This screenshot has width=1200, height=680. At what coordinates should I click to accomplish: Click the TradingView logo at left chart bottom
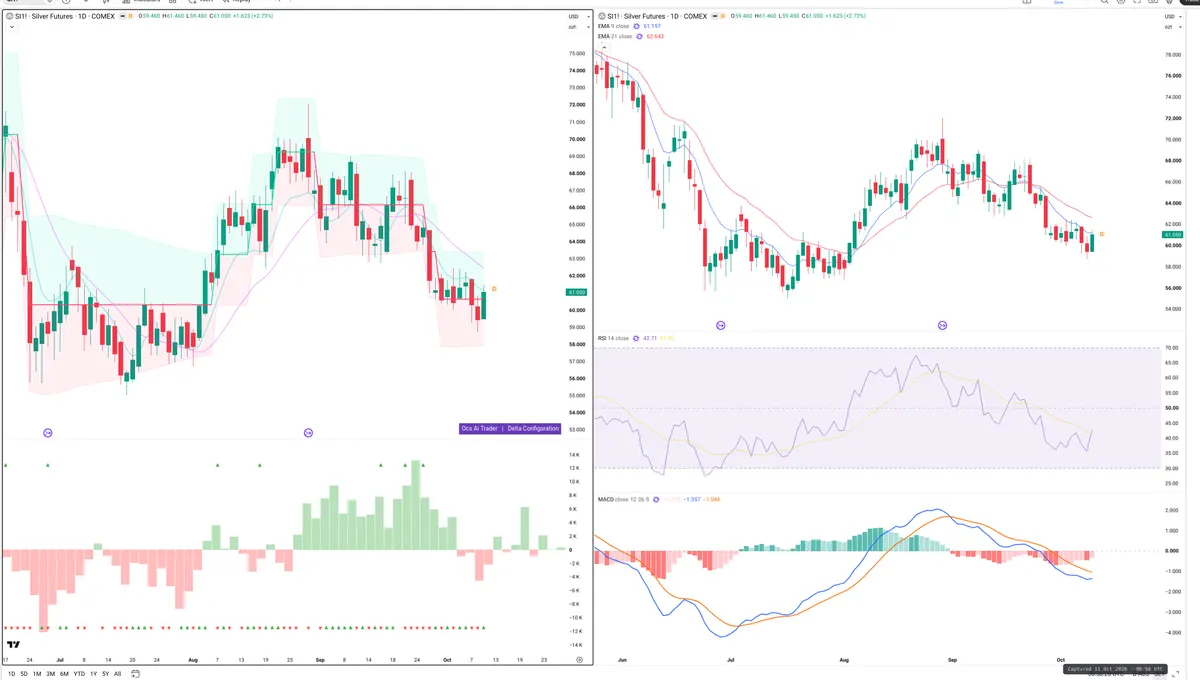(x=14, y=645)
